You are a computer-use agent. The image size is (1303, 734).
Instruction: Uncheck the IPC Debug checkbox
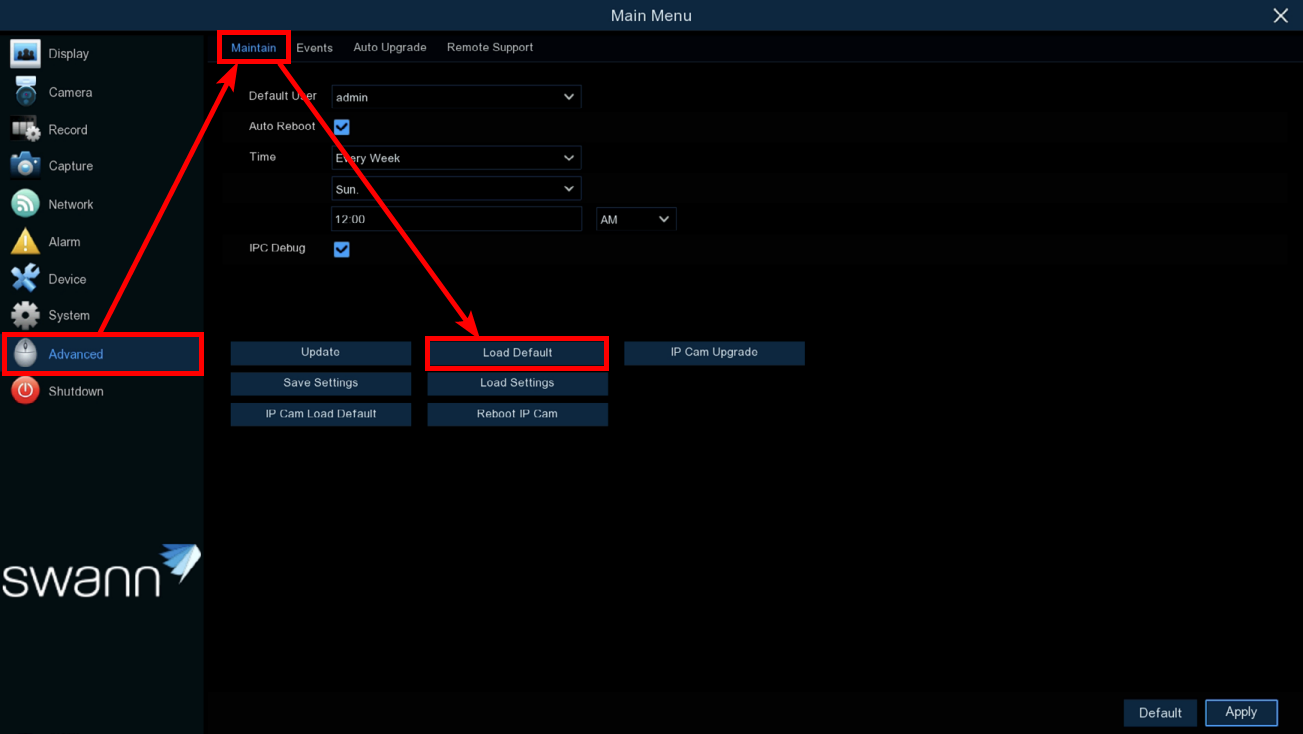342,249
